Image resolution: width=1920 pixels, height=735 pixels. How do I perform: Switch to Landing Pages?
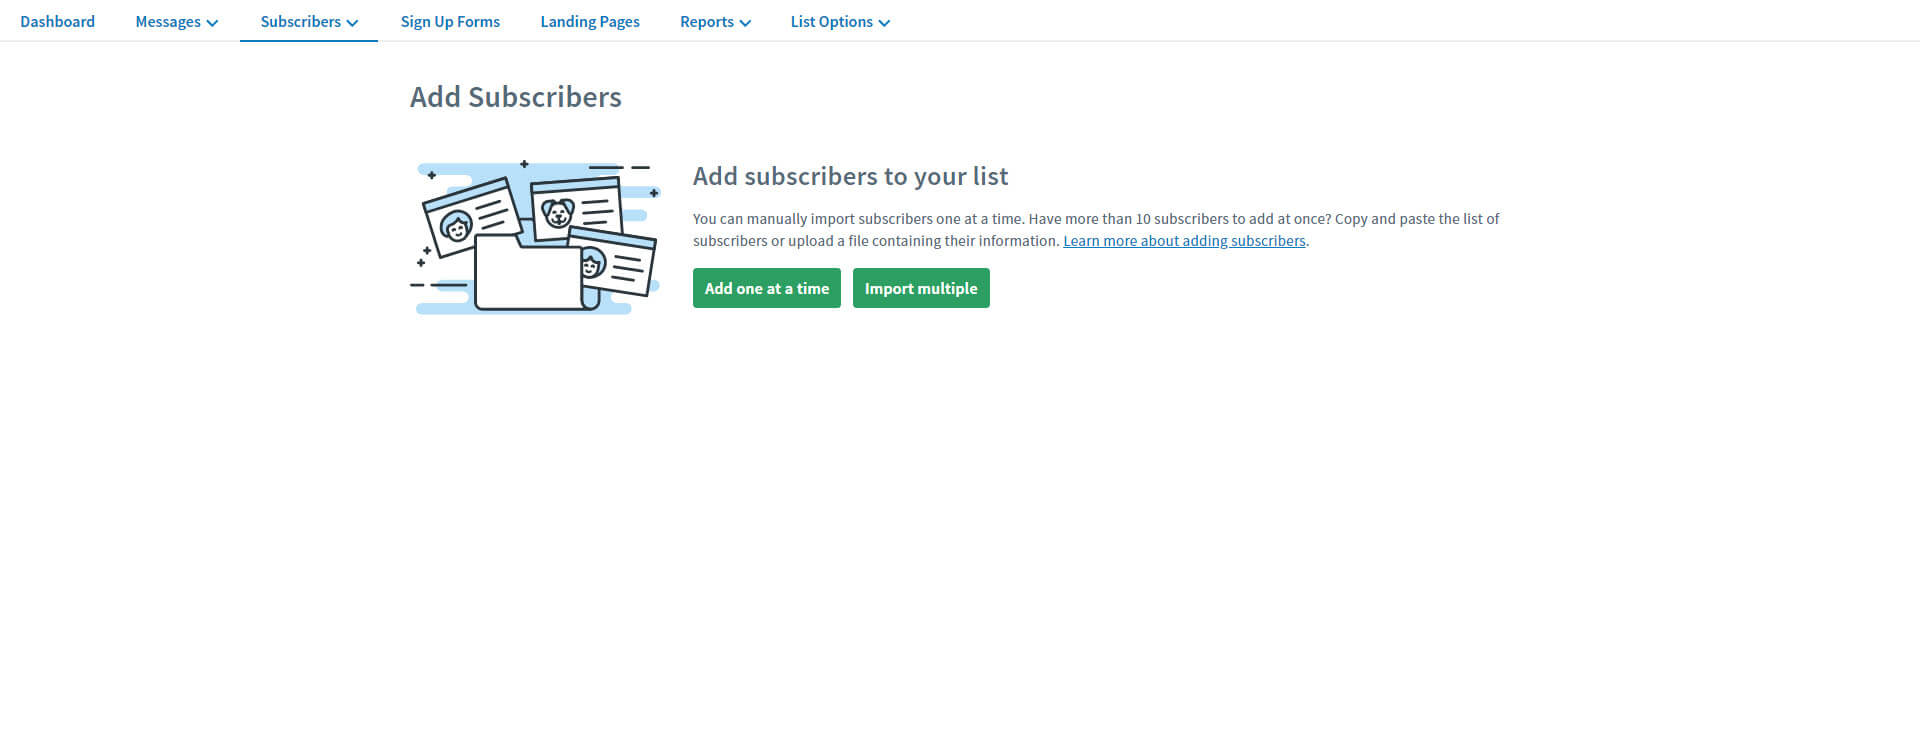(590, 22)
